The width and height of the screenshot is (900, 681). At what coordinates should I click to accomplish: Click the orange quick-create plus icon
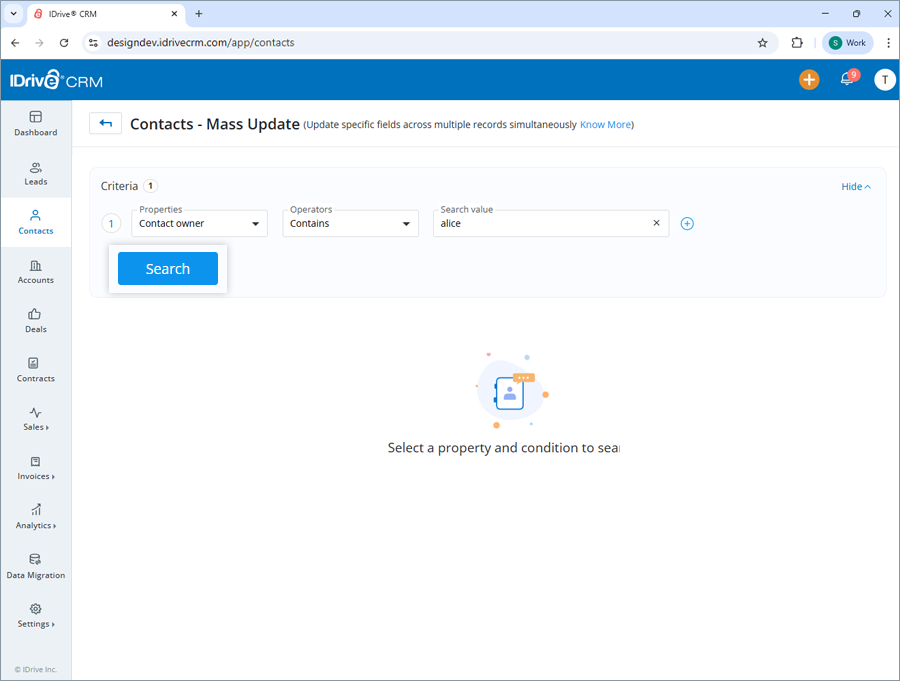[x=809, y=78]
